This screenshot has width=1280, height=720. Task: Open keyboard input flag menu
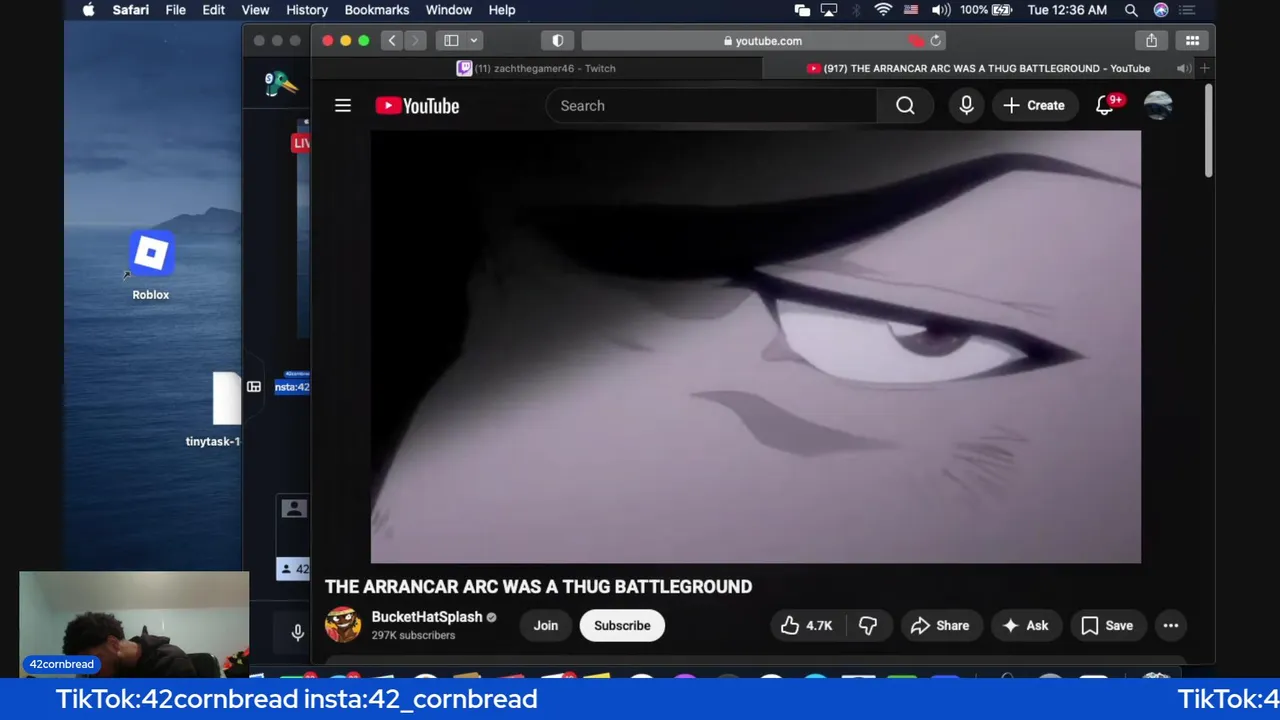point(911,10)
